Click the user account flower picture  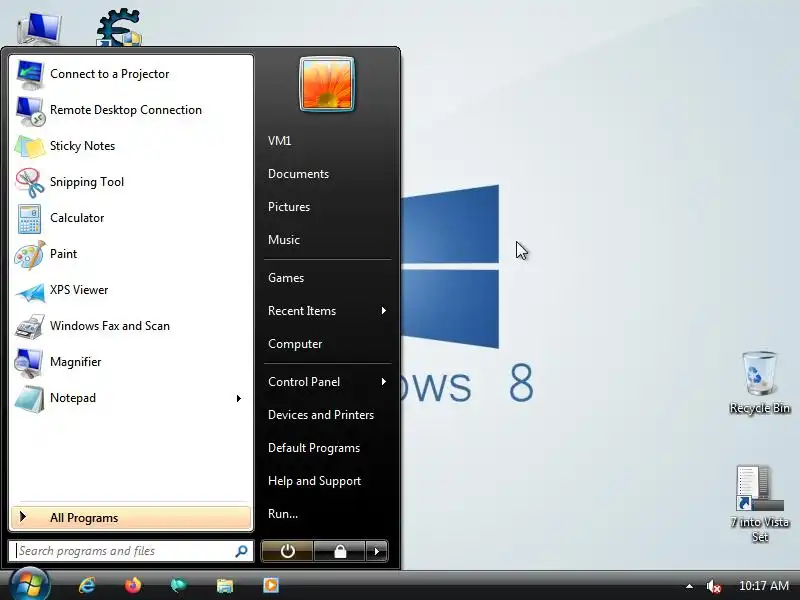(327, 84)
